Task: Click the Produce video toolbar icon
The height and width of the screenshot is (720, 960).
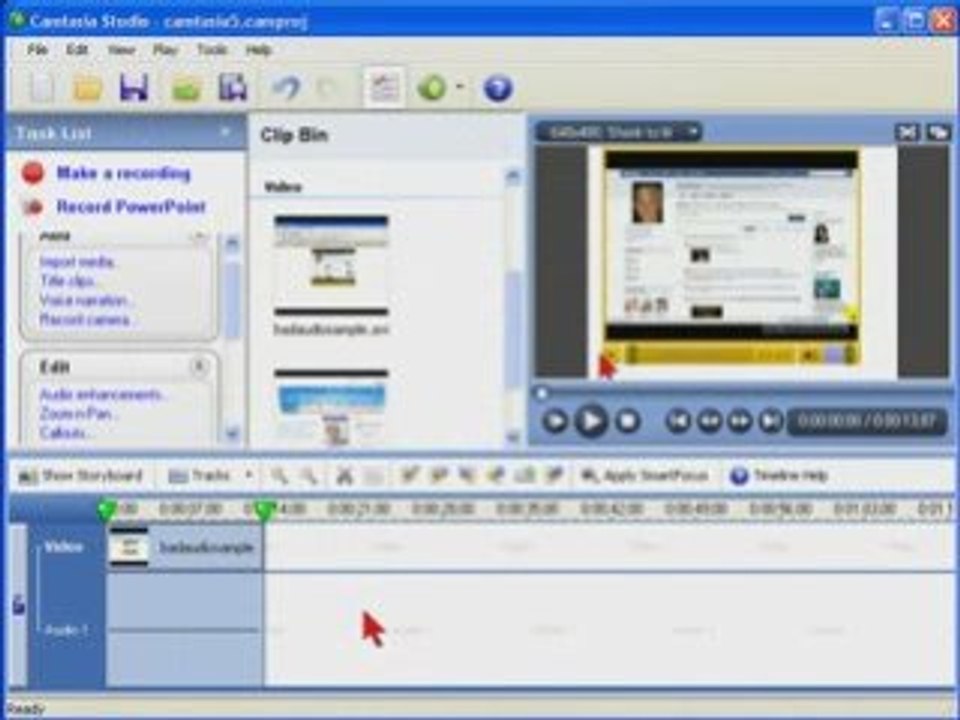Action: [x=233, y=88]
